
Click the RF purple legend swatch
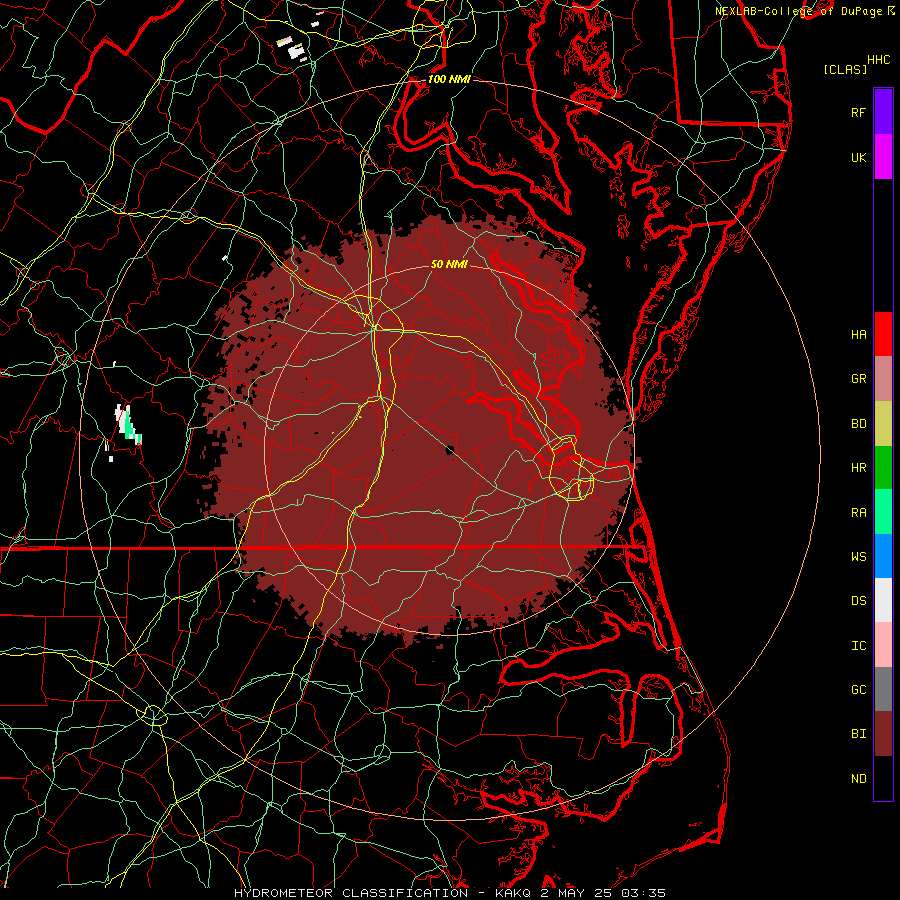point(883,112)
